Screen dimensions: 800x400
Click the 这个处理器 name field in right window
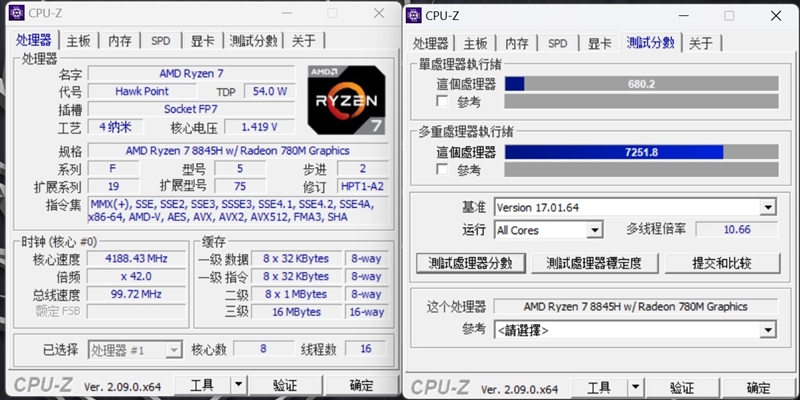[636, 307]
